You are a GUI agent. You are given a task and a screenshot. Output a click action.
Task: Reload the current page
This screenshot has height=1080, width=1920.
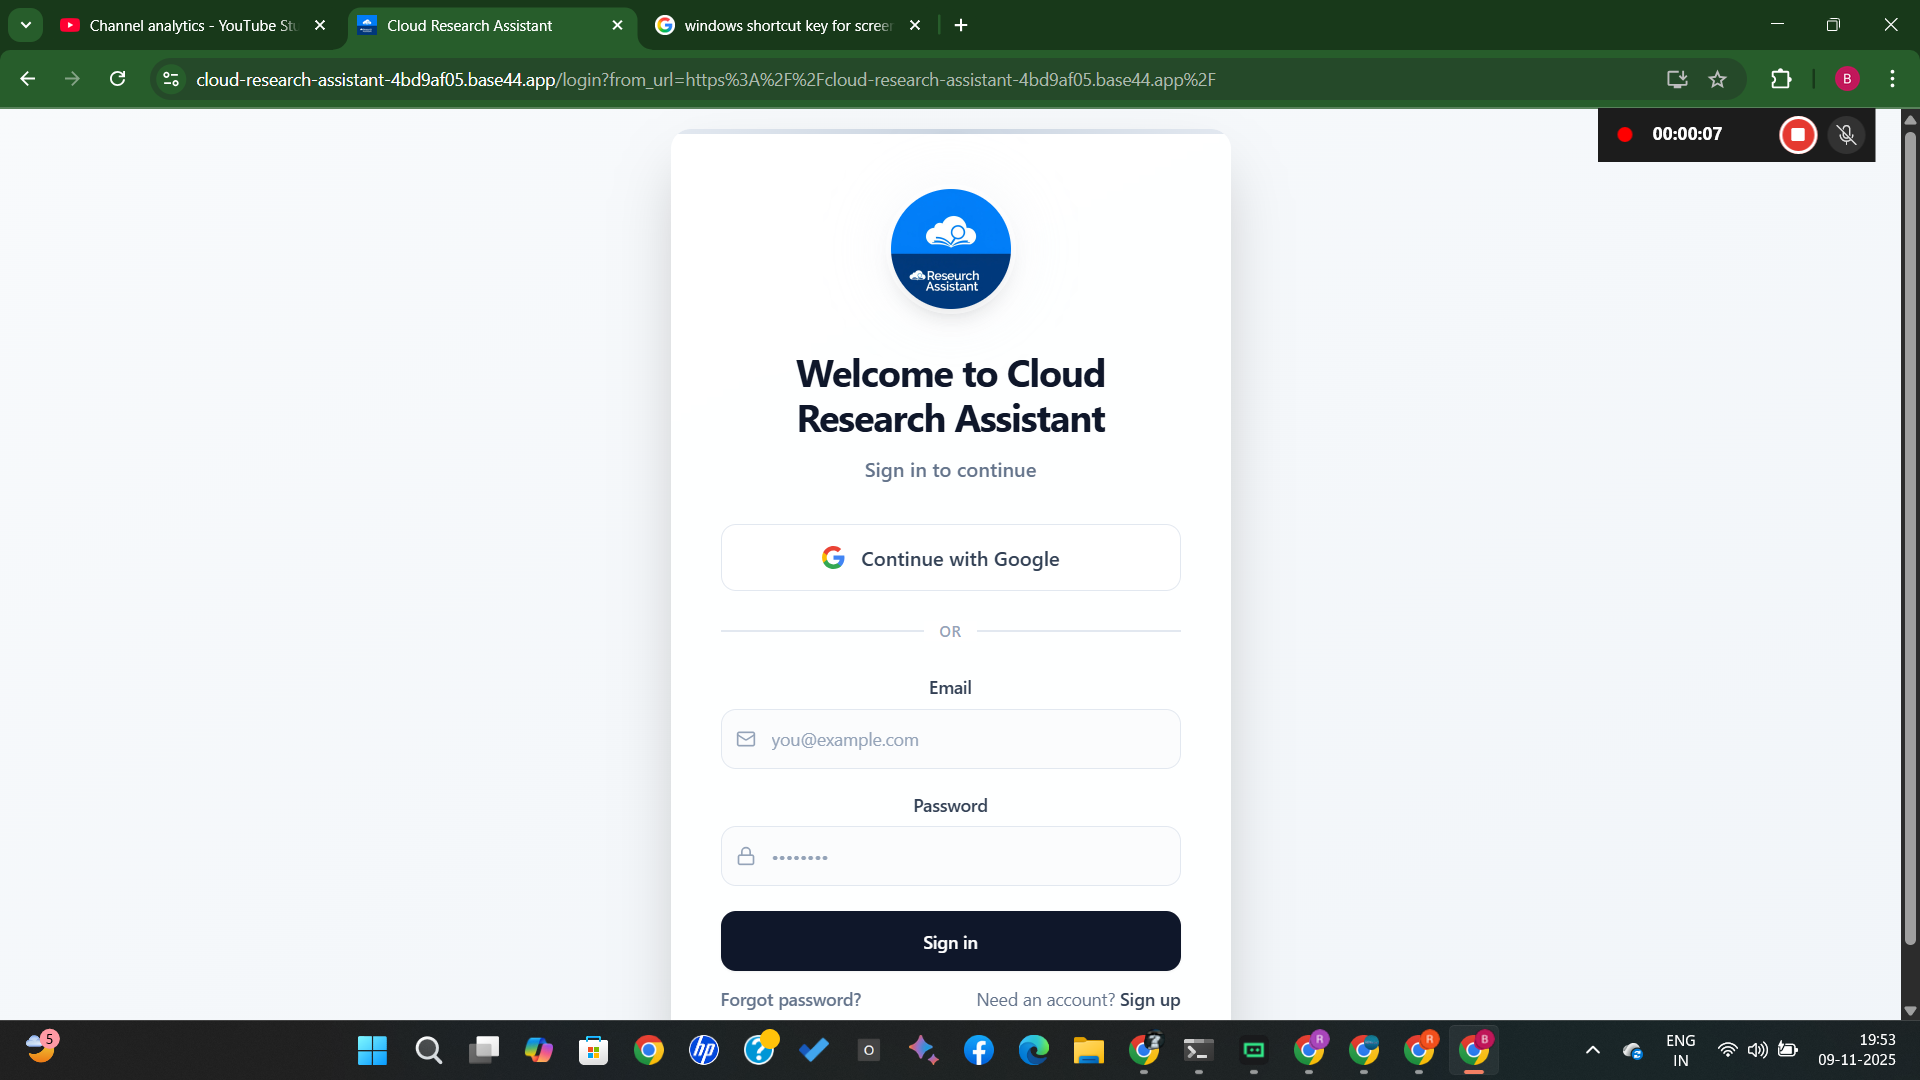[x=118, y=79]
